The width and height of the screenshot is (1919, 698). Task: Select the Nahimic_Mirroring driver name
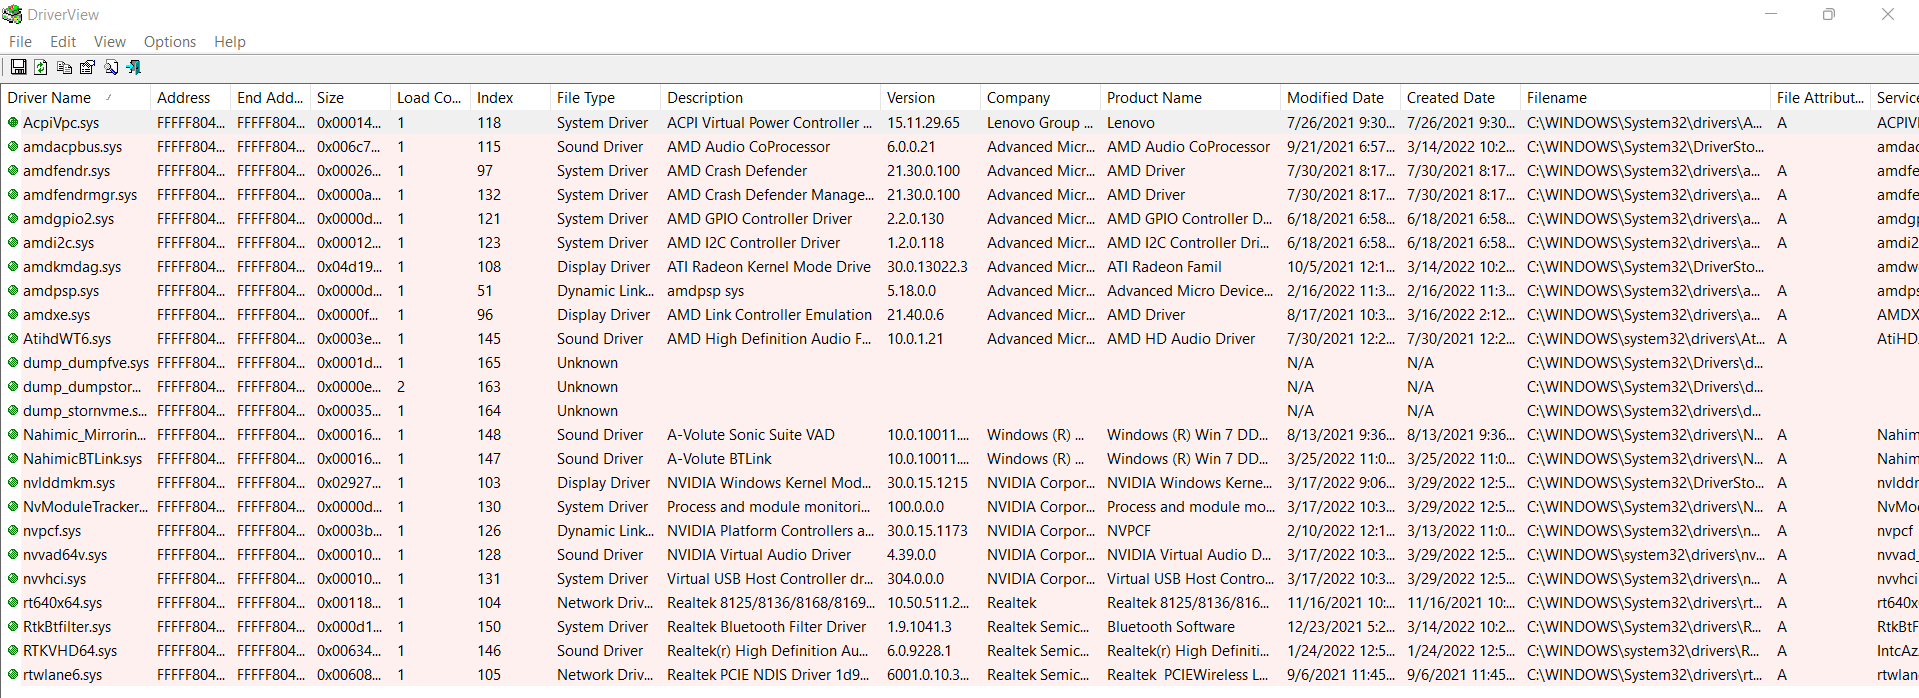coord(84,435)
